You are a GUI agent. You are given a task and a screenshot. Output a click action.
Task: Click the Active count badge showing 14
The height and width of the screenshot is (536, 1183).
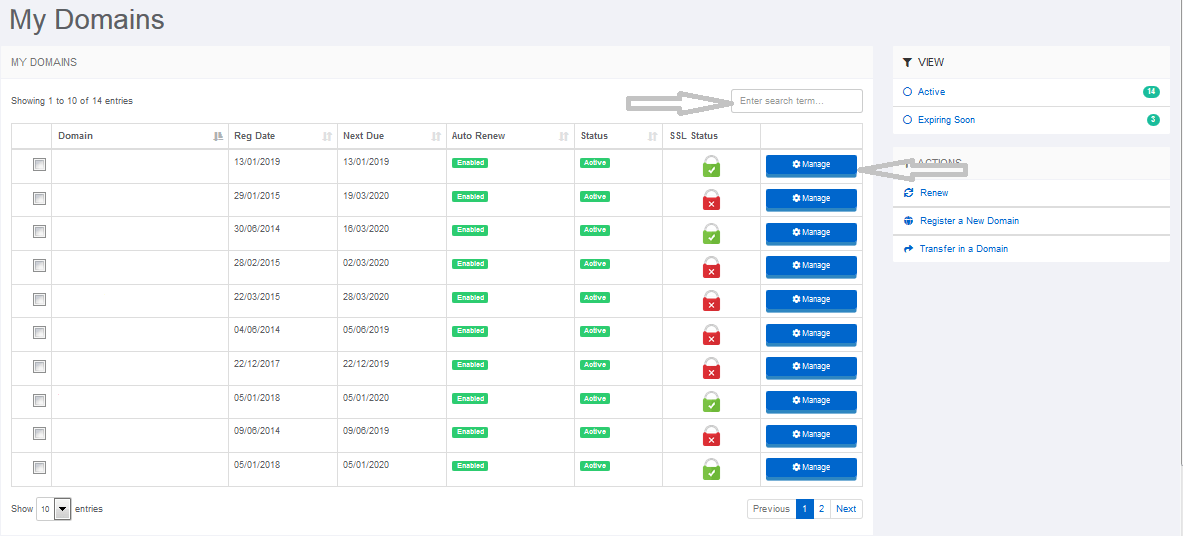pos(1151,92)
